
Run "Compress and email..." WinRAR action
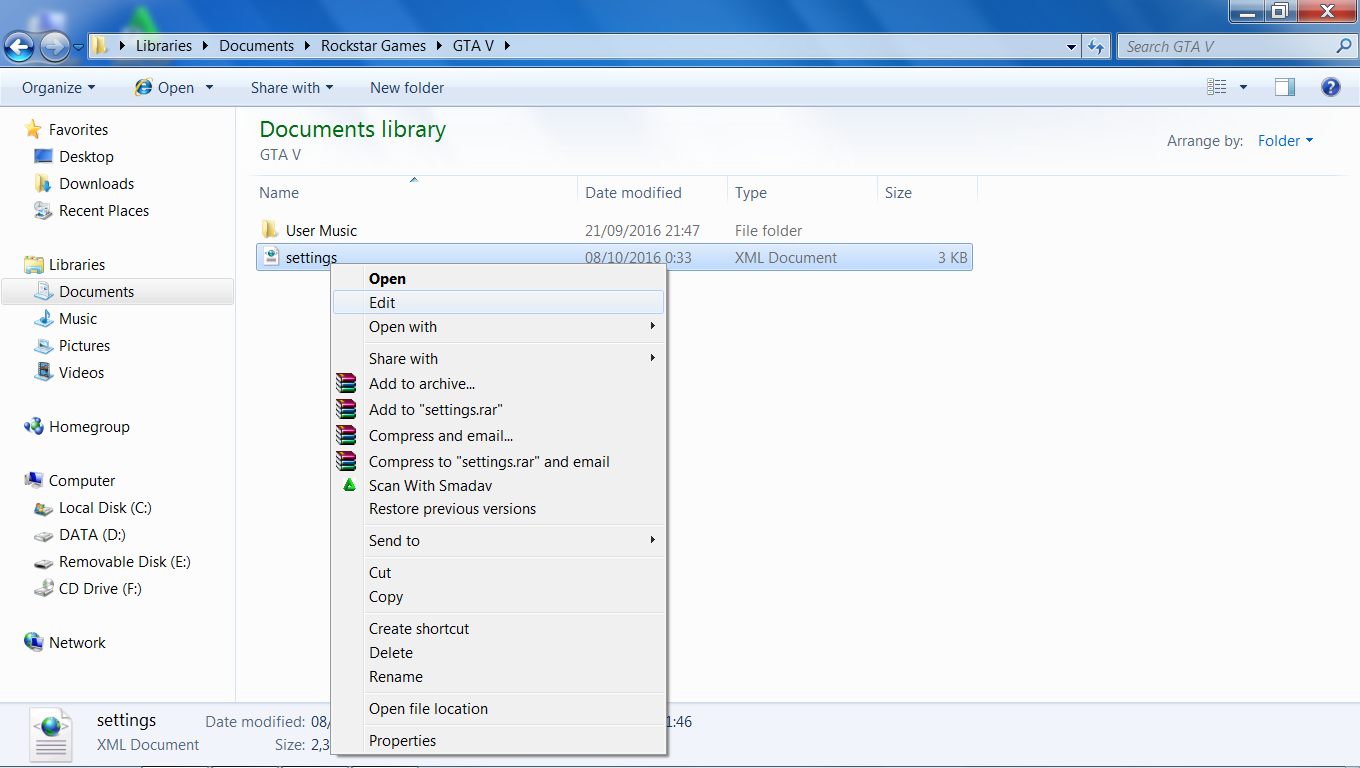pos(441,435)
